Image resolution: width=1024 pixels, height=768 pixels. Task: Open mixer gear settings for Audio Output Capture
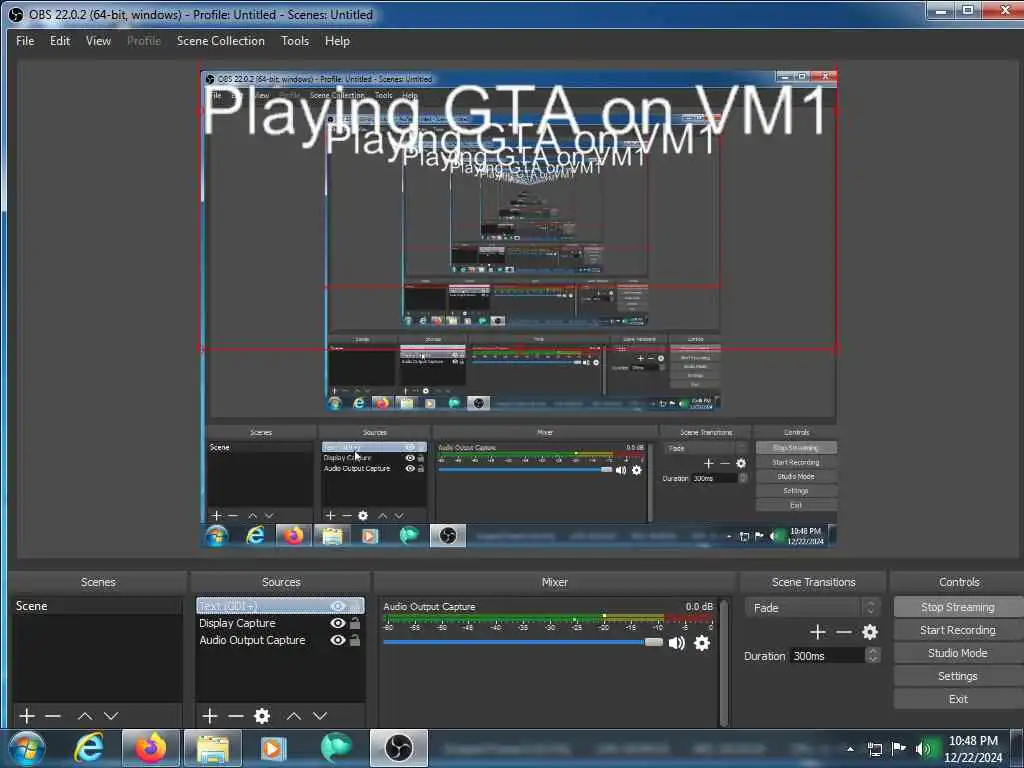click(x=702, y=643)
